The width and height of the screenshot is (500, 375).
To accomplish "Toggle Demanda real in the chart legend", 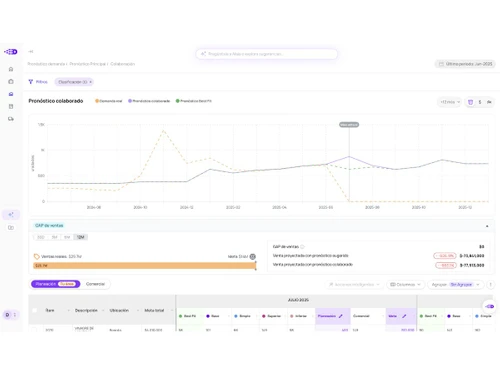I will click(x=109, y=101).
